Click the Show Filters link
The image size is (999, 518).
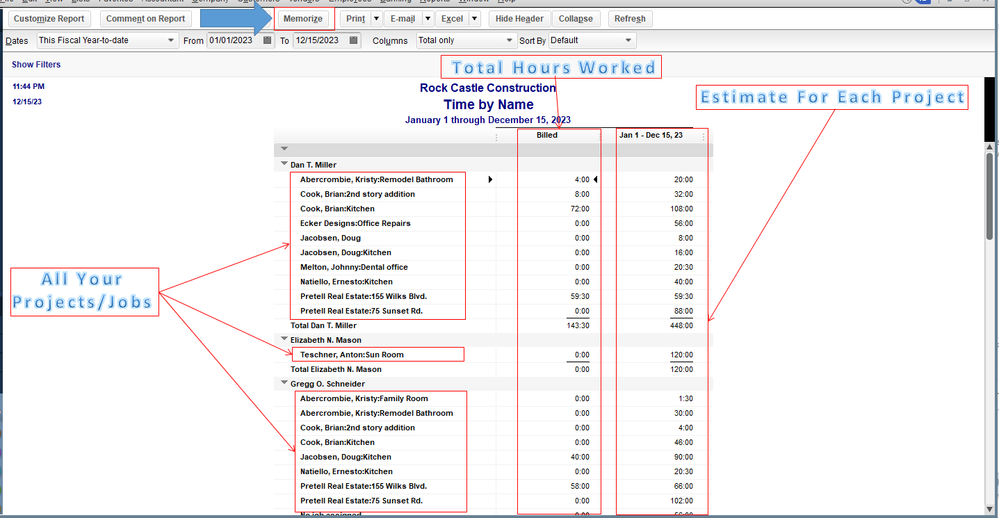pos(36,64)
